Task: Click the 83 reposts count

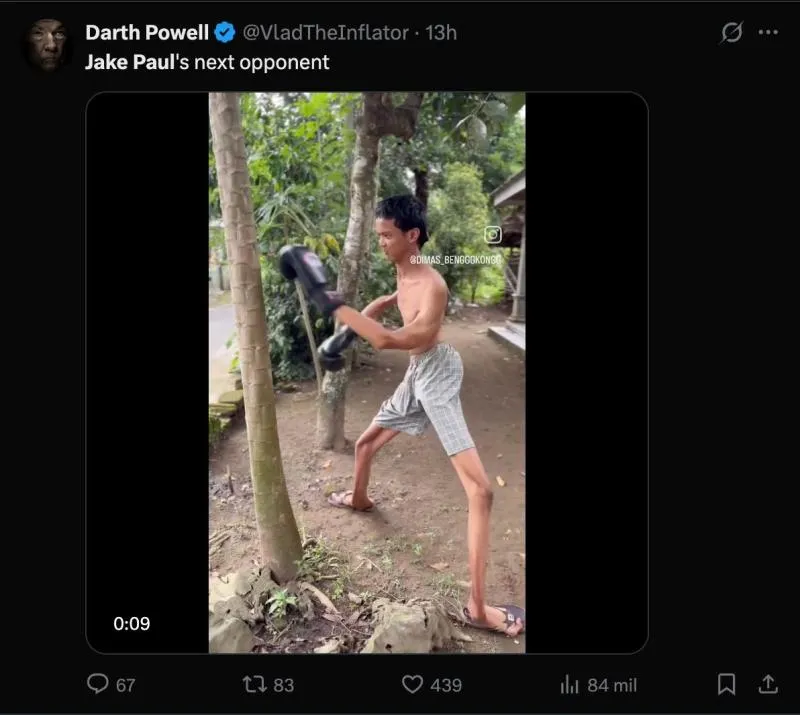Action: 284,685
